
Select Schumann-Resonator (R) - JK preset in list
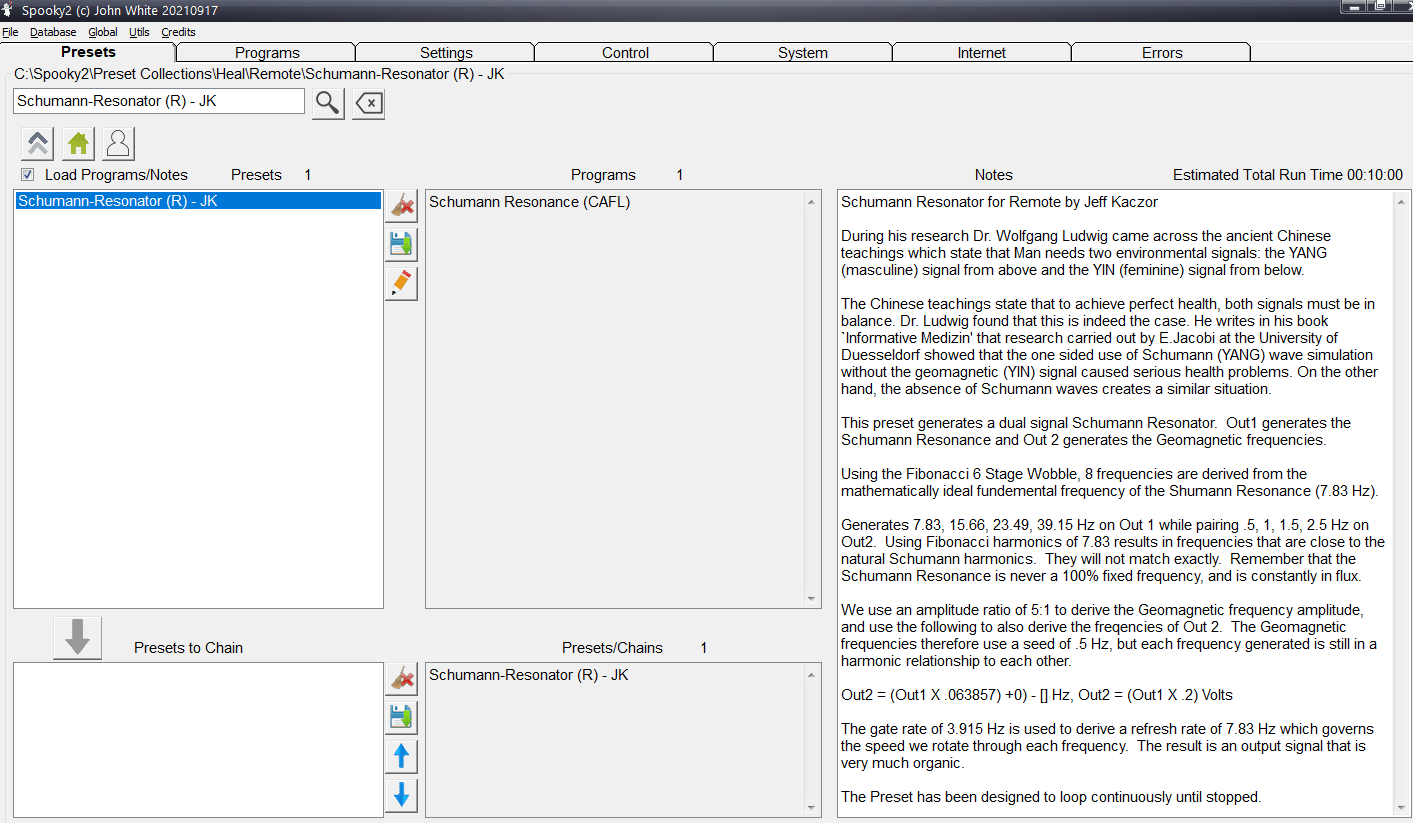198,201
